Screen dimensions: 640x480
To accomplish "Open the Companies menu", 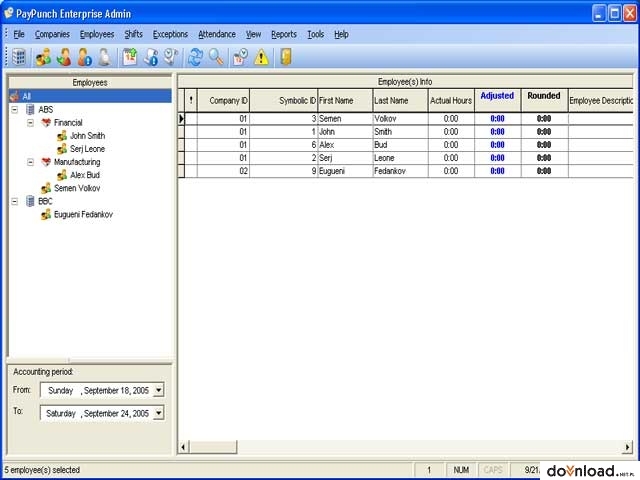I will pos(52,34).
